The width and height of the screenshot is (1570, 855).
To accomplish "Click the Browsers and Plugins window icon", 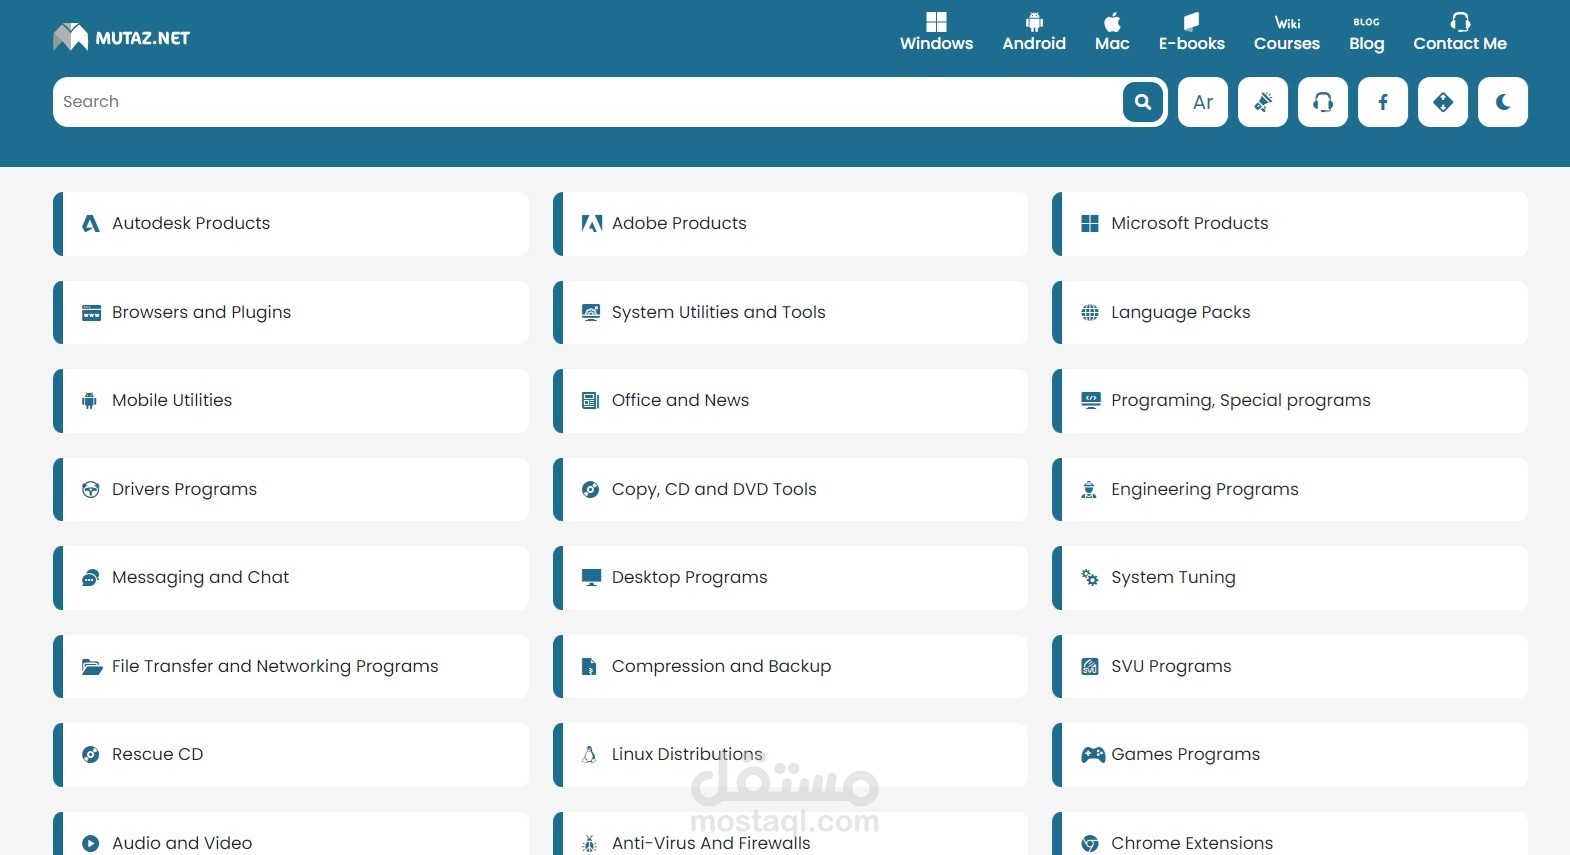I will coord(91,313).
